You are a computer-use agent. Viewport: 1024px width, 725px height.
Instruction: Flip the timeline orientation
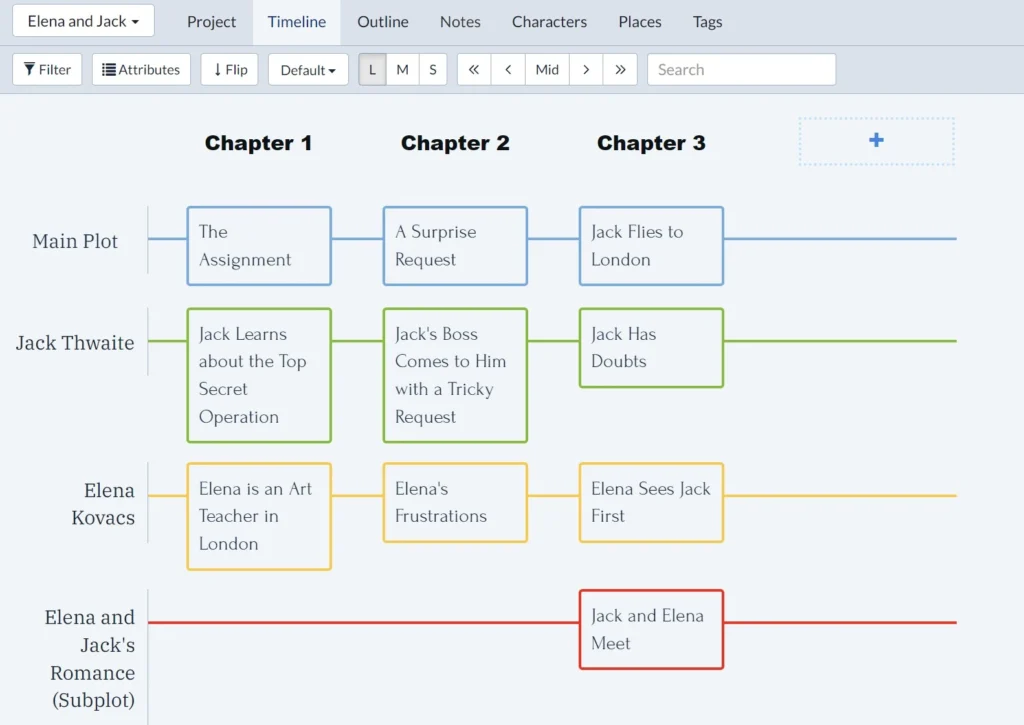pos(230,70)
